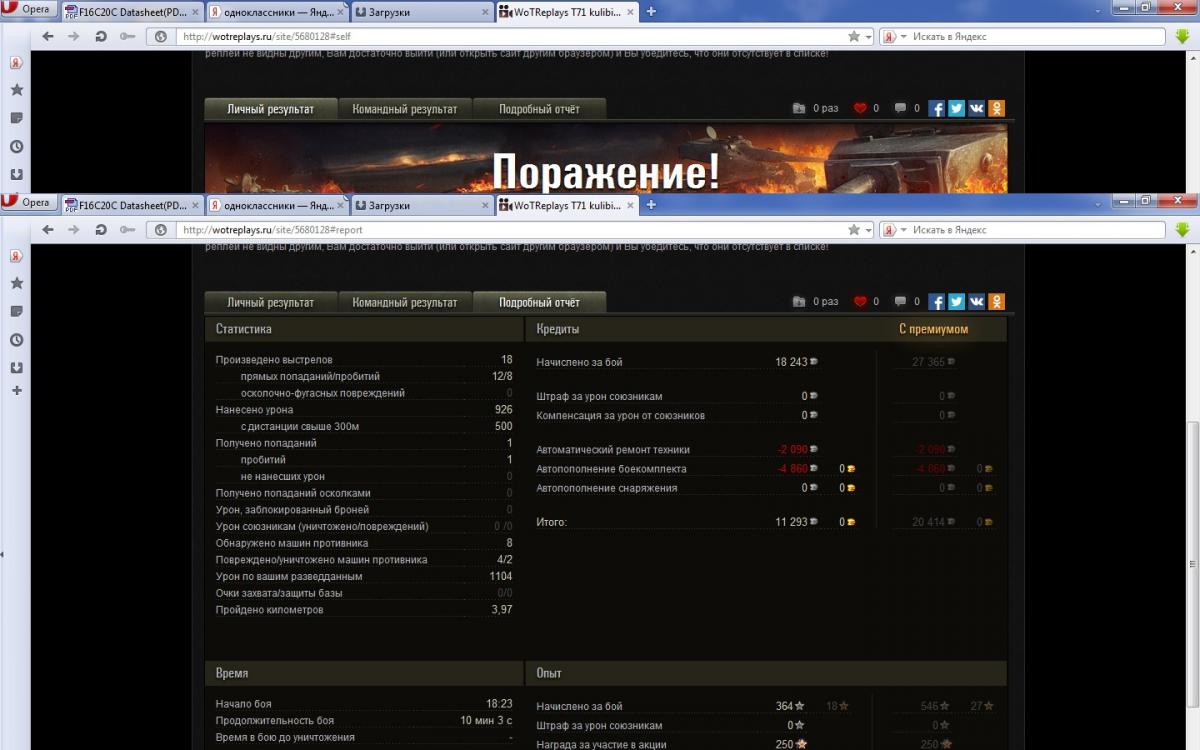
Task: Click the green download arrow in the lower window
Action: (x=1183, y=230)
